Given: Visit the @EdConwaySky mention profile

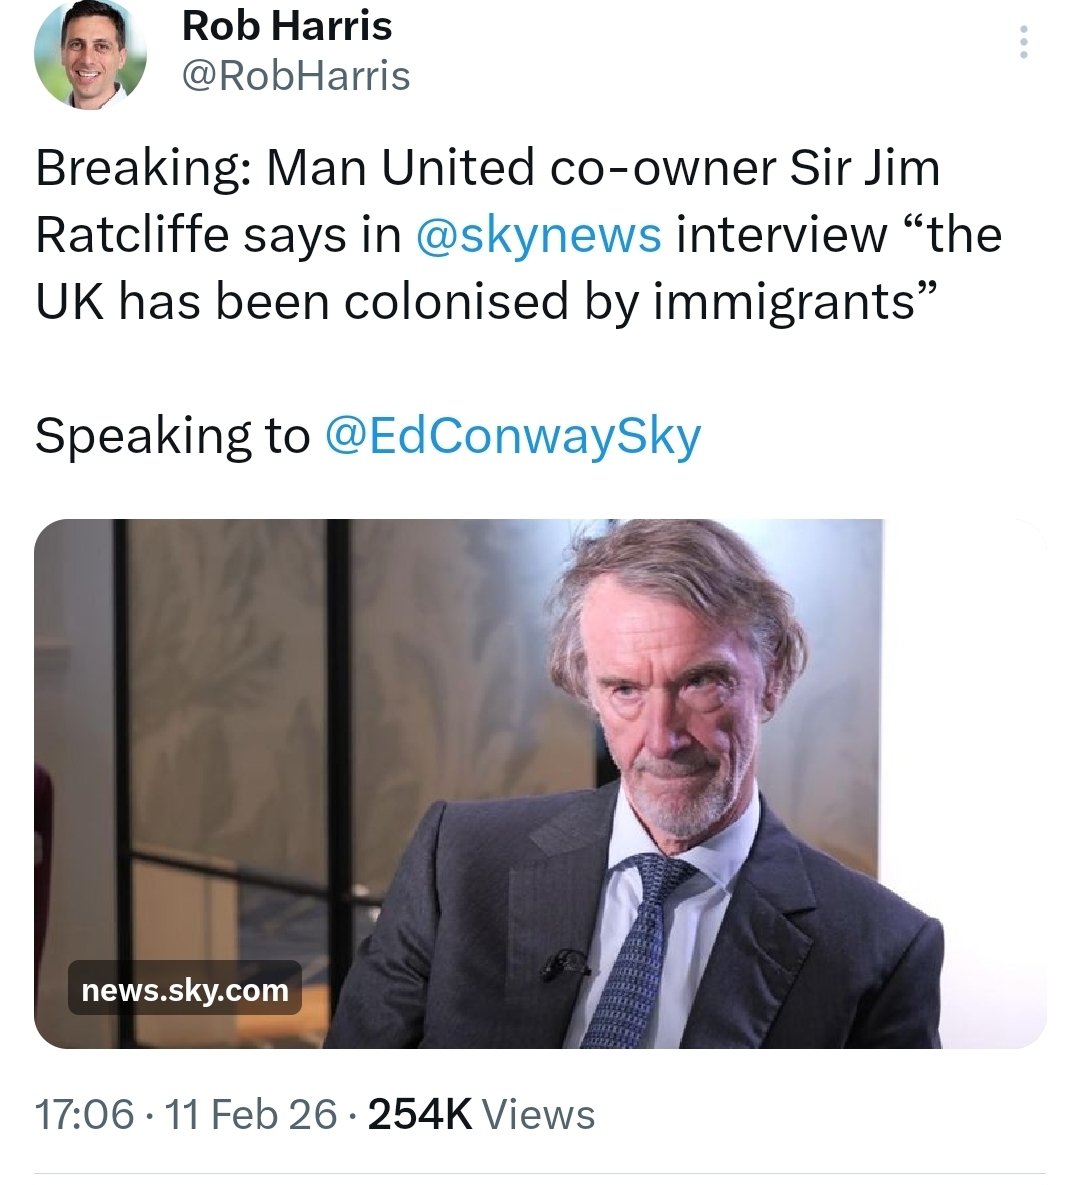Looking at the screenshot, I should click(513, 436).
